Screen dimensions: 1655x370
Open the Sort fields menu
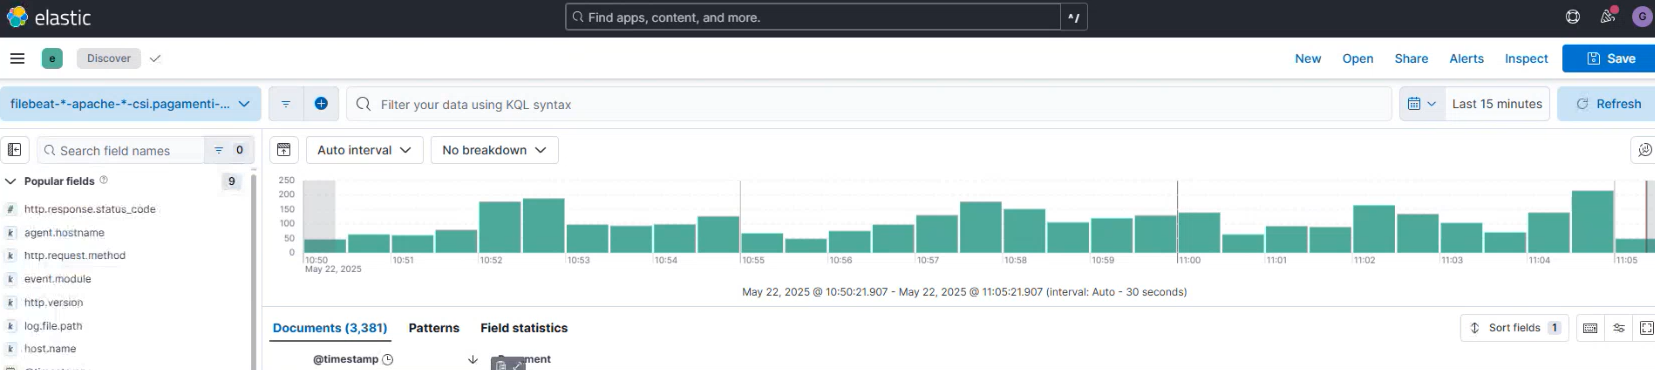click(x=1514, y=328)
